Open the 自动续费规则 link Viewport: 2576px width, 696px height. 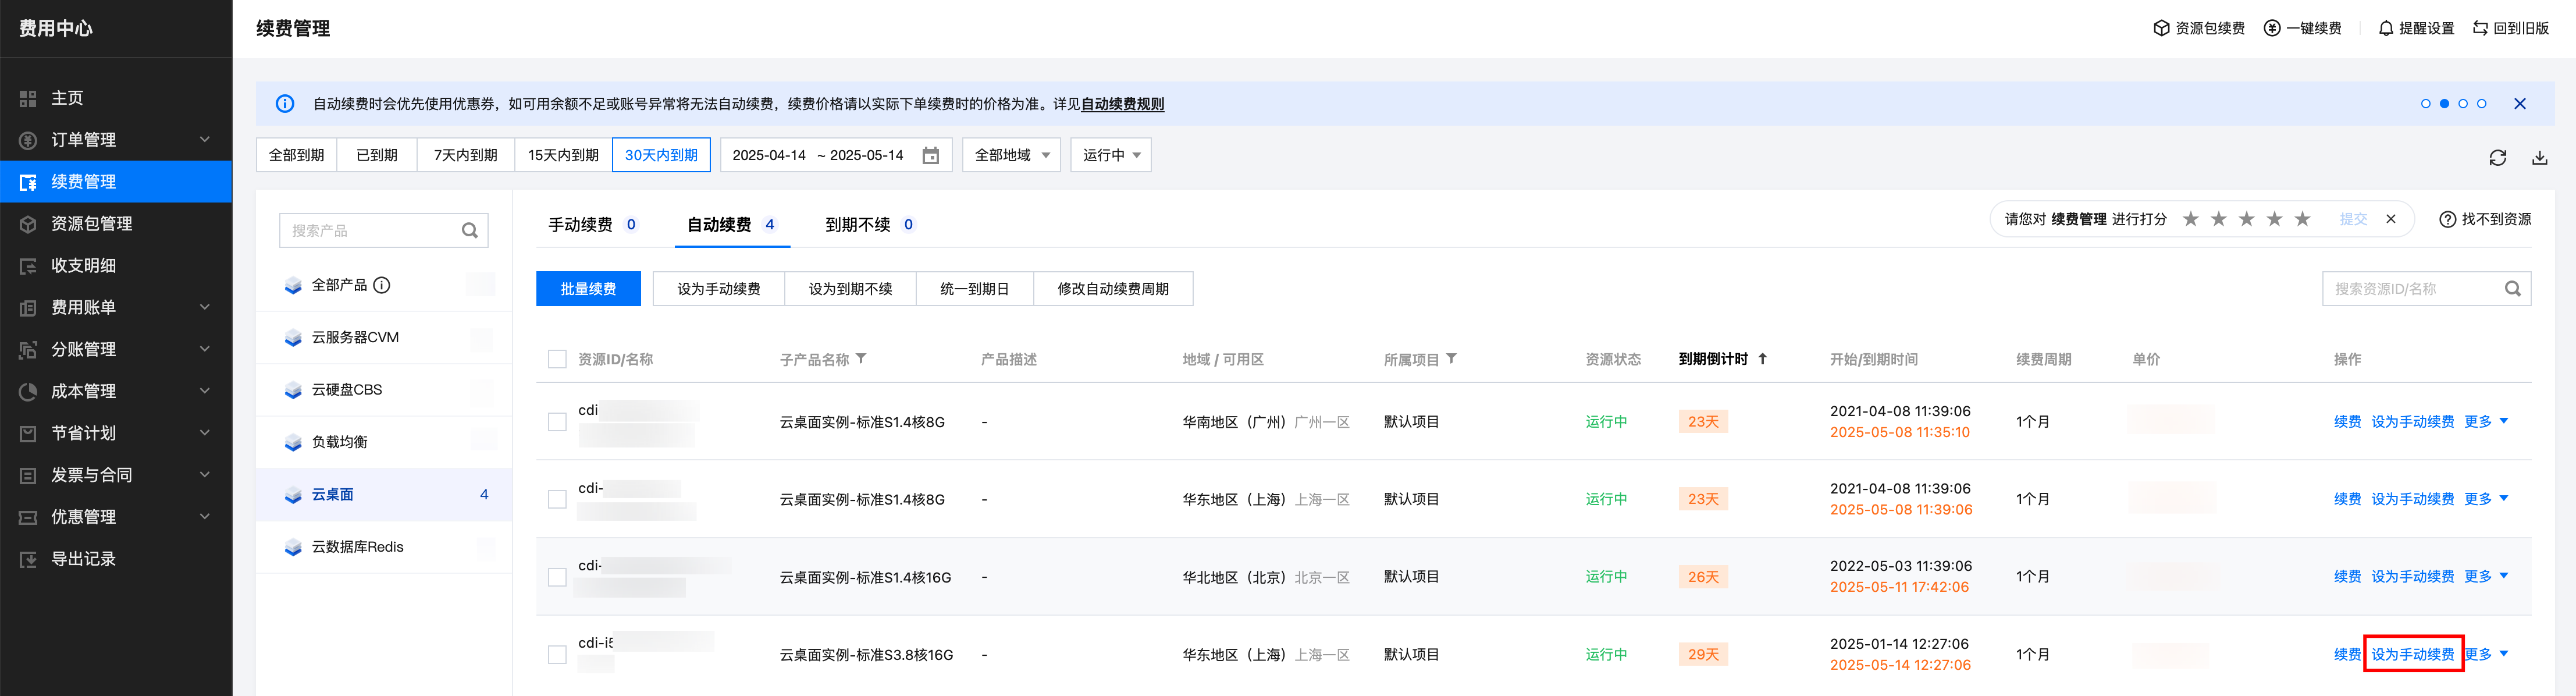click(x=1122, y=104)
